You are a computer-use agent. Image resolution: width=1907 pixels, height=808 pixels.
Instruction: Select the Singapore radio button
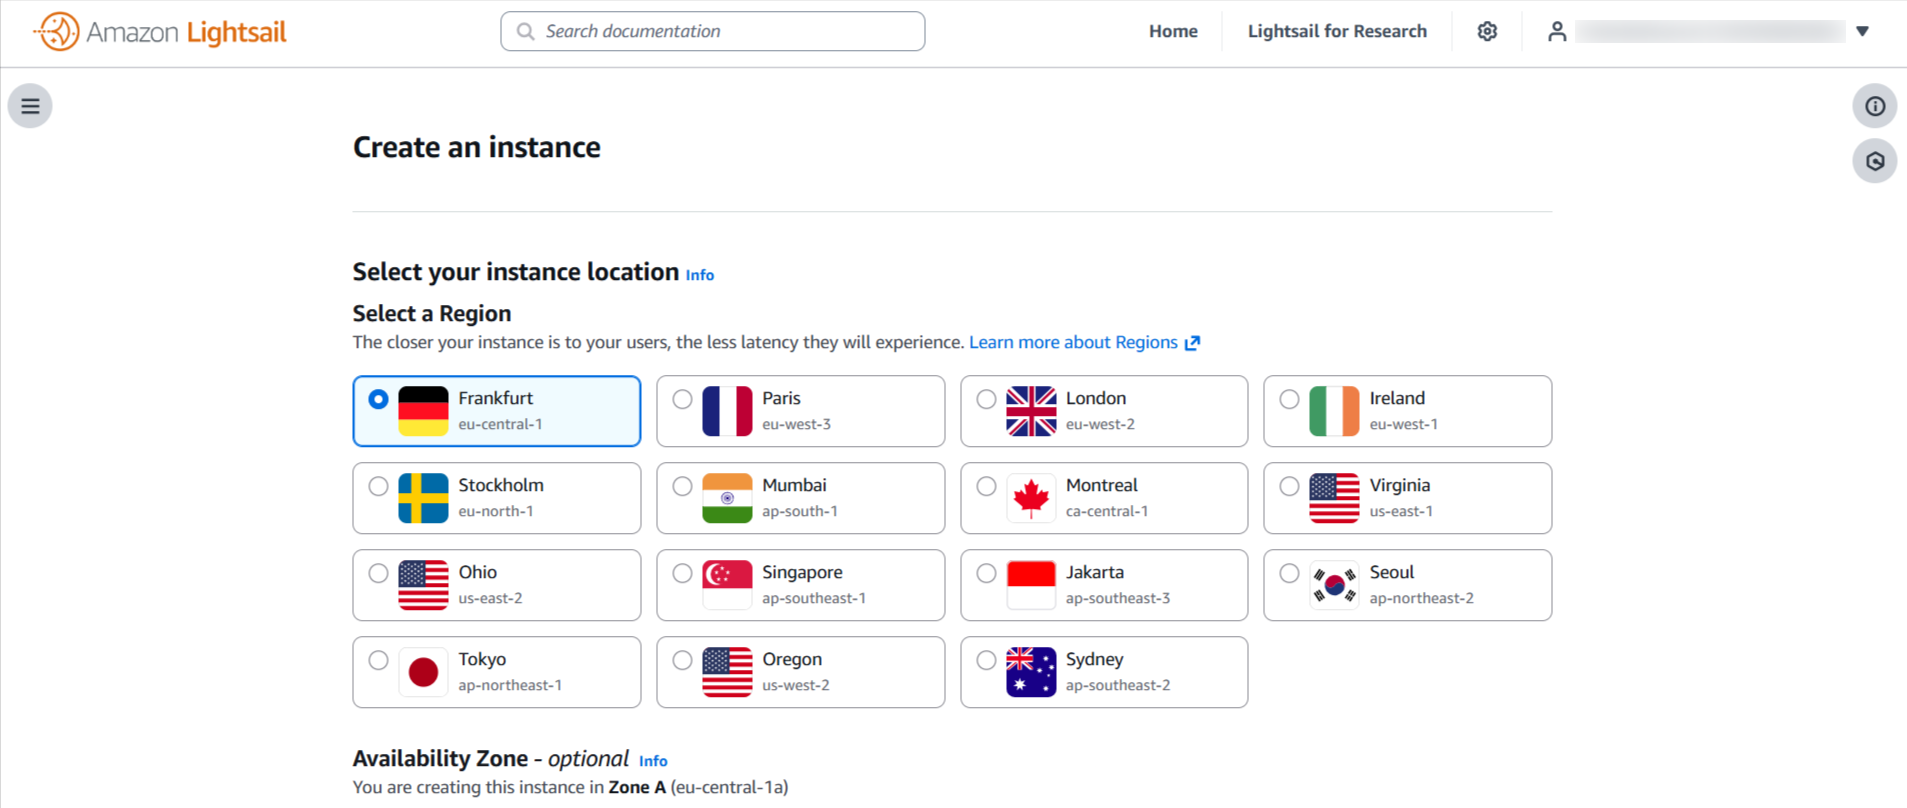pyautogui.click(x=682, y=573)
